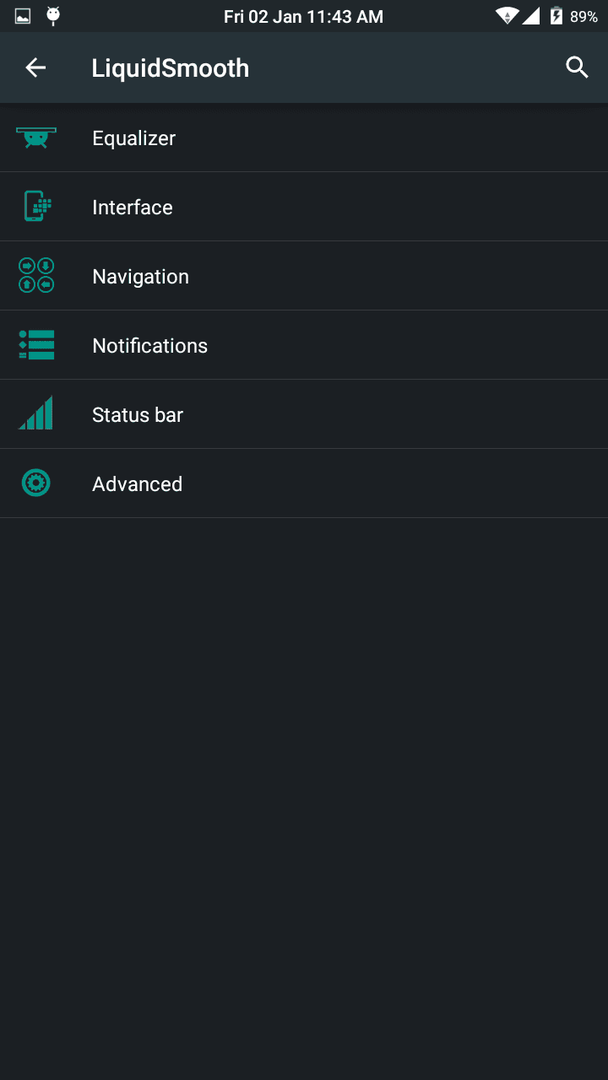Open the Interface settings entry
Image resolution: width=608 pixels, height=1080 pixels.
[x=304, y=207]
